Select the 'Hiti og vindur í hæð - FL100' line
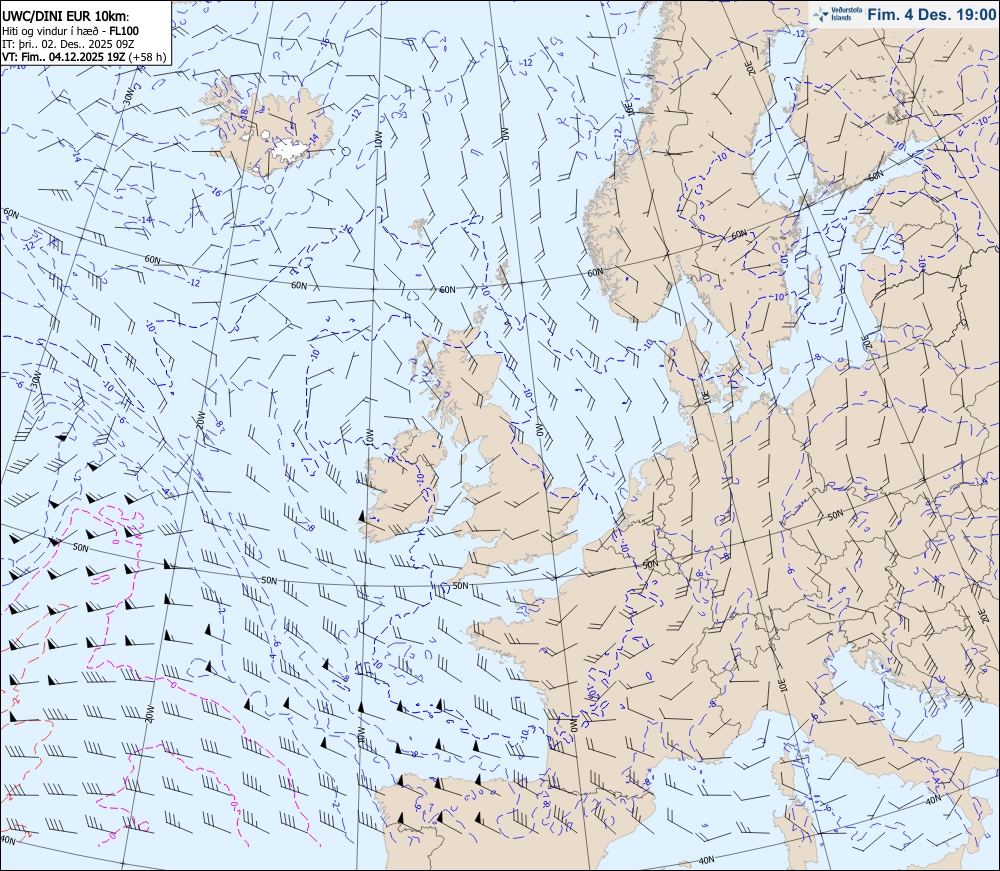Image resolution: width=1000 pixels, height=871 pixels. tap(70, 31)
